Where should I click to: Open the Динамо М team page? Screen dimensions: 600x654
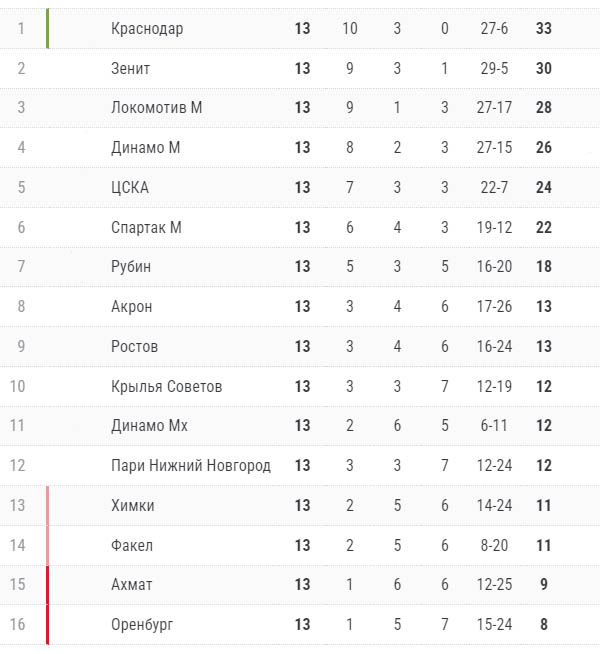pyautogui.click(x=145, y=148)
